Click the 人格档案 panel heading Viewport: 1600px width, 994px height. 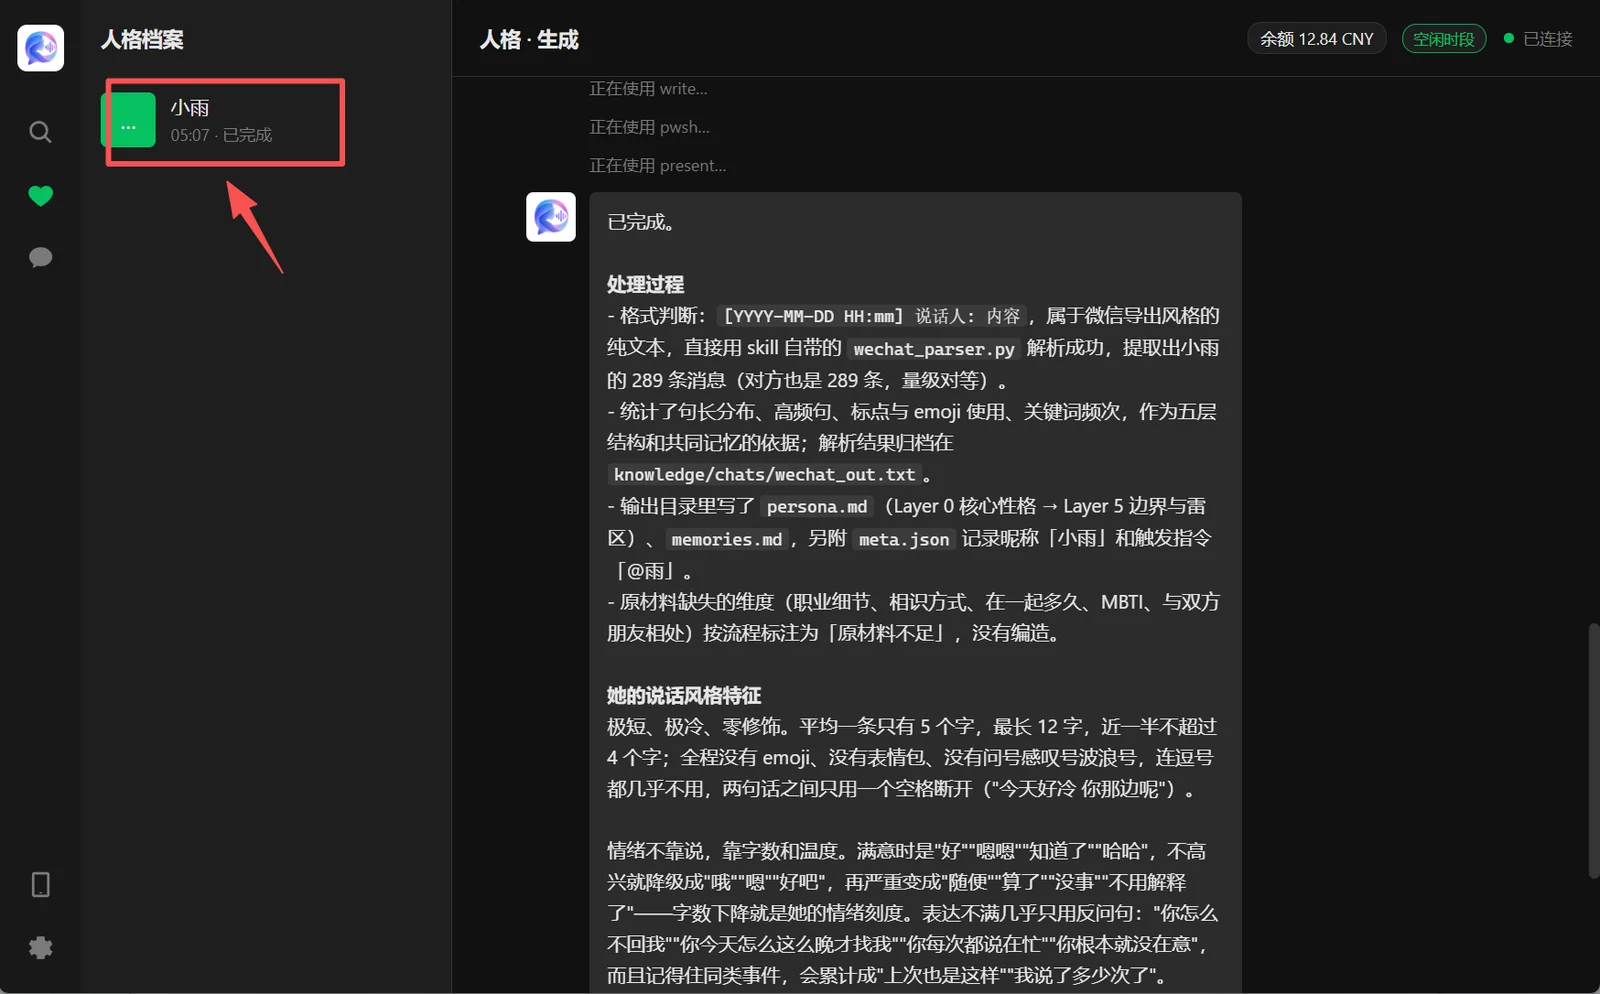point(142,40)
